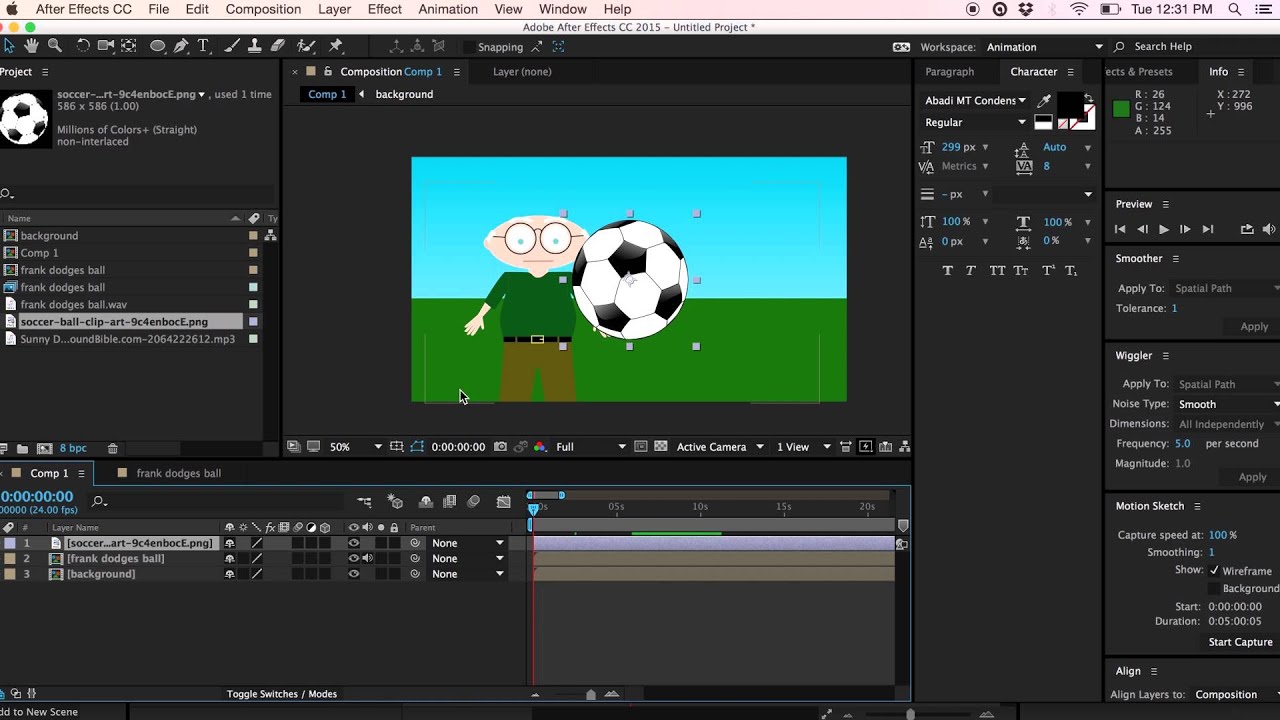Open the Composition menu
This screenshot has width=1280, height=720.
coord(263,9)
